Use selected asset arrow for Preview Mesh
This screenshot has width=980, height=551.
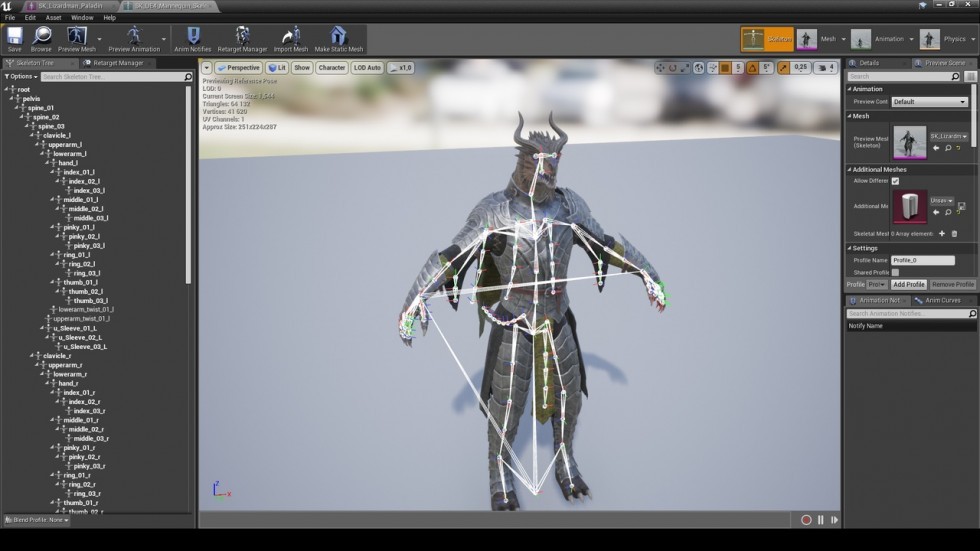point(936,148)
